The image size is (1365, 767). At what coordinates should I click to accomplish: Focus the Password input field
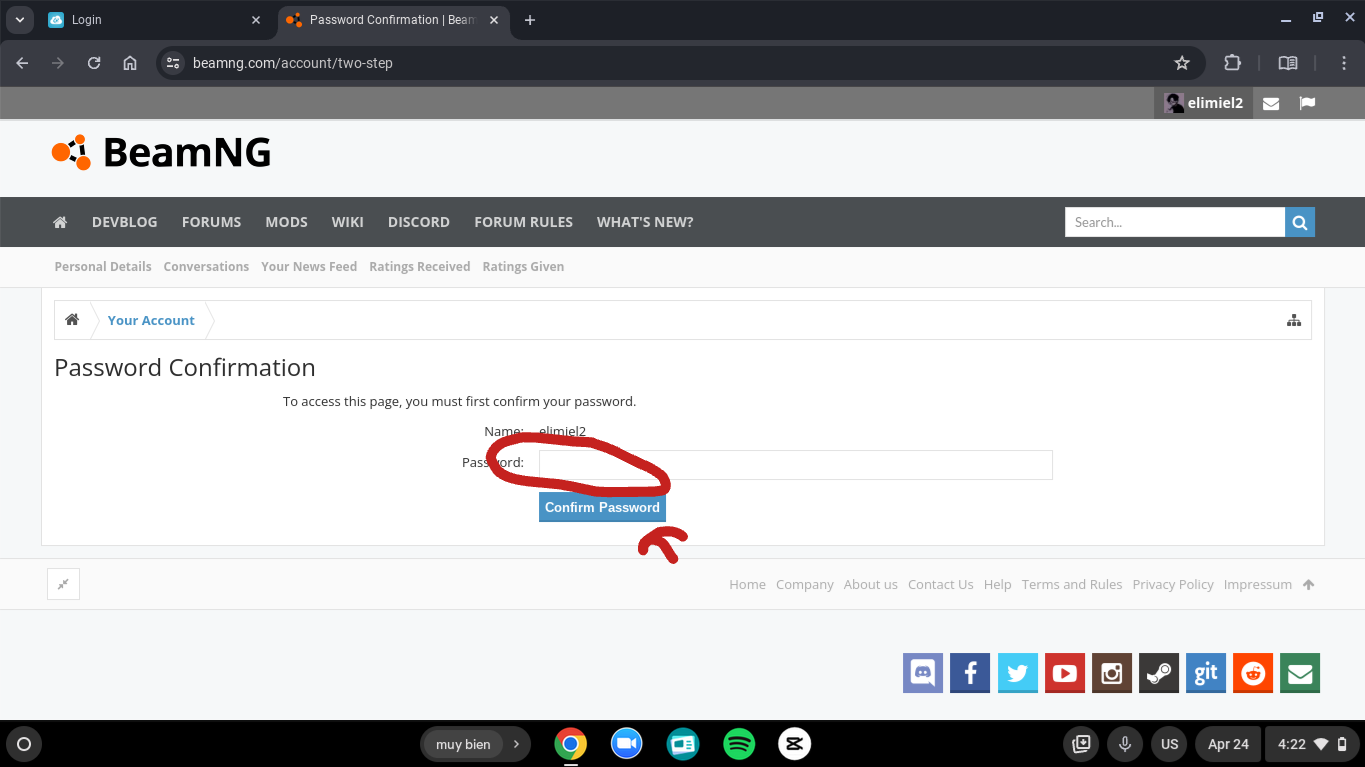pyautogui.click(x=796, y=465)
